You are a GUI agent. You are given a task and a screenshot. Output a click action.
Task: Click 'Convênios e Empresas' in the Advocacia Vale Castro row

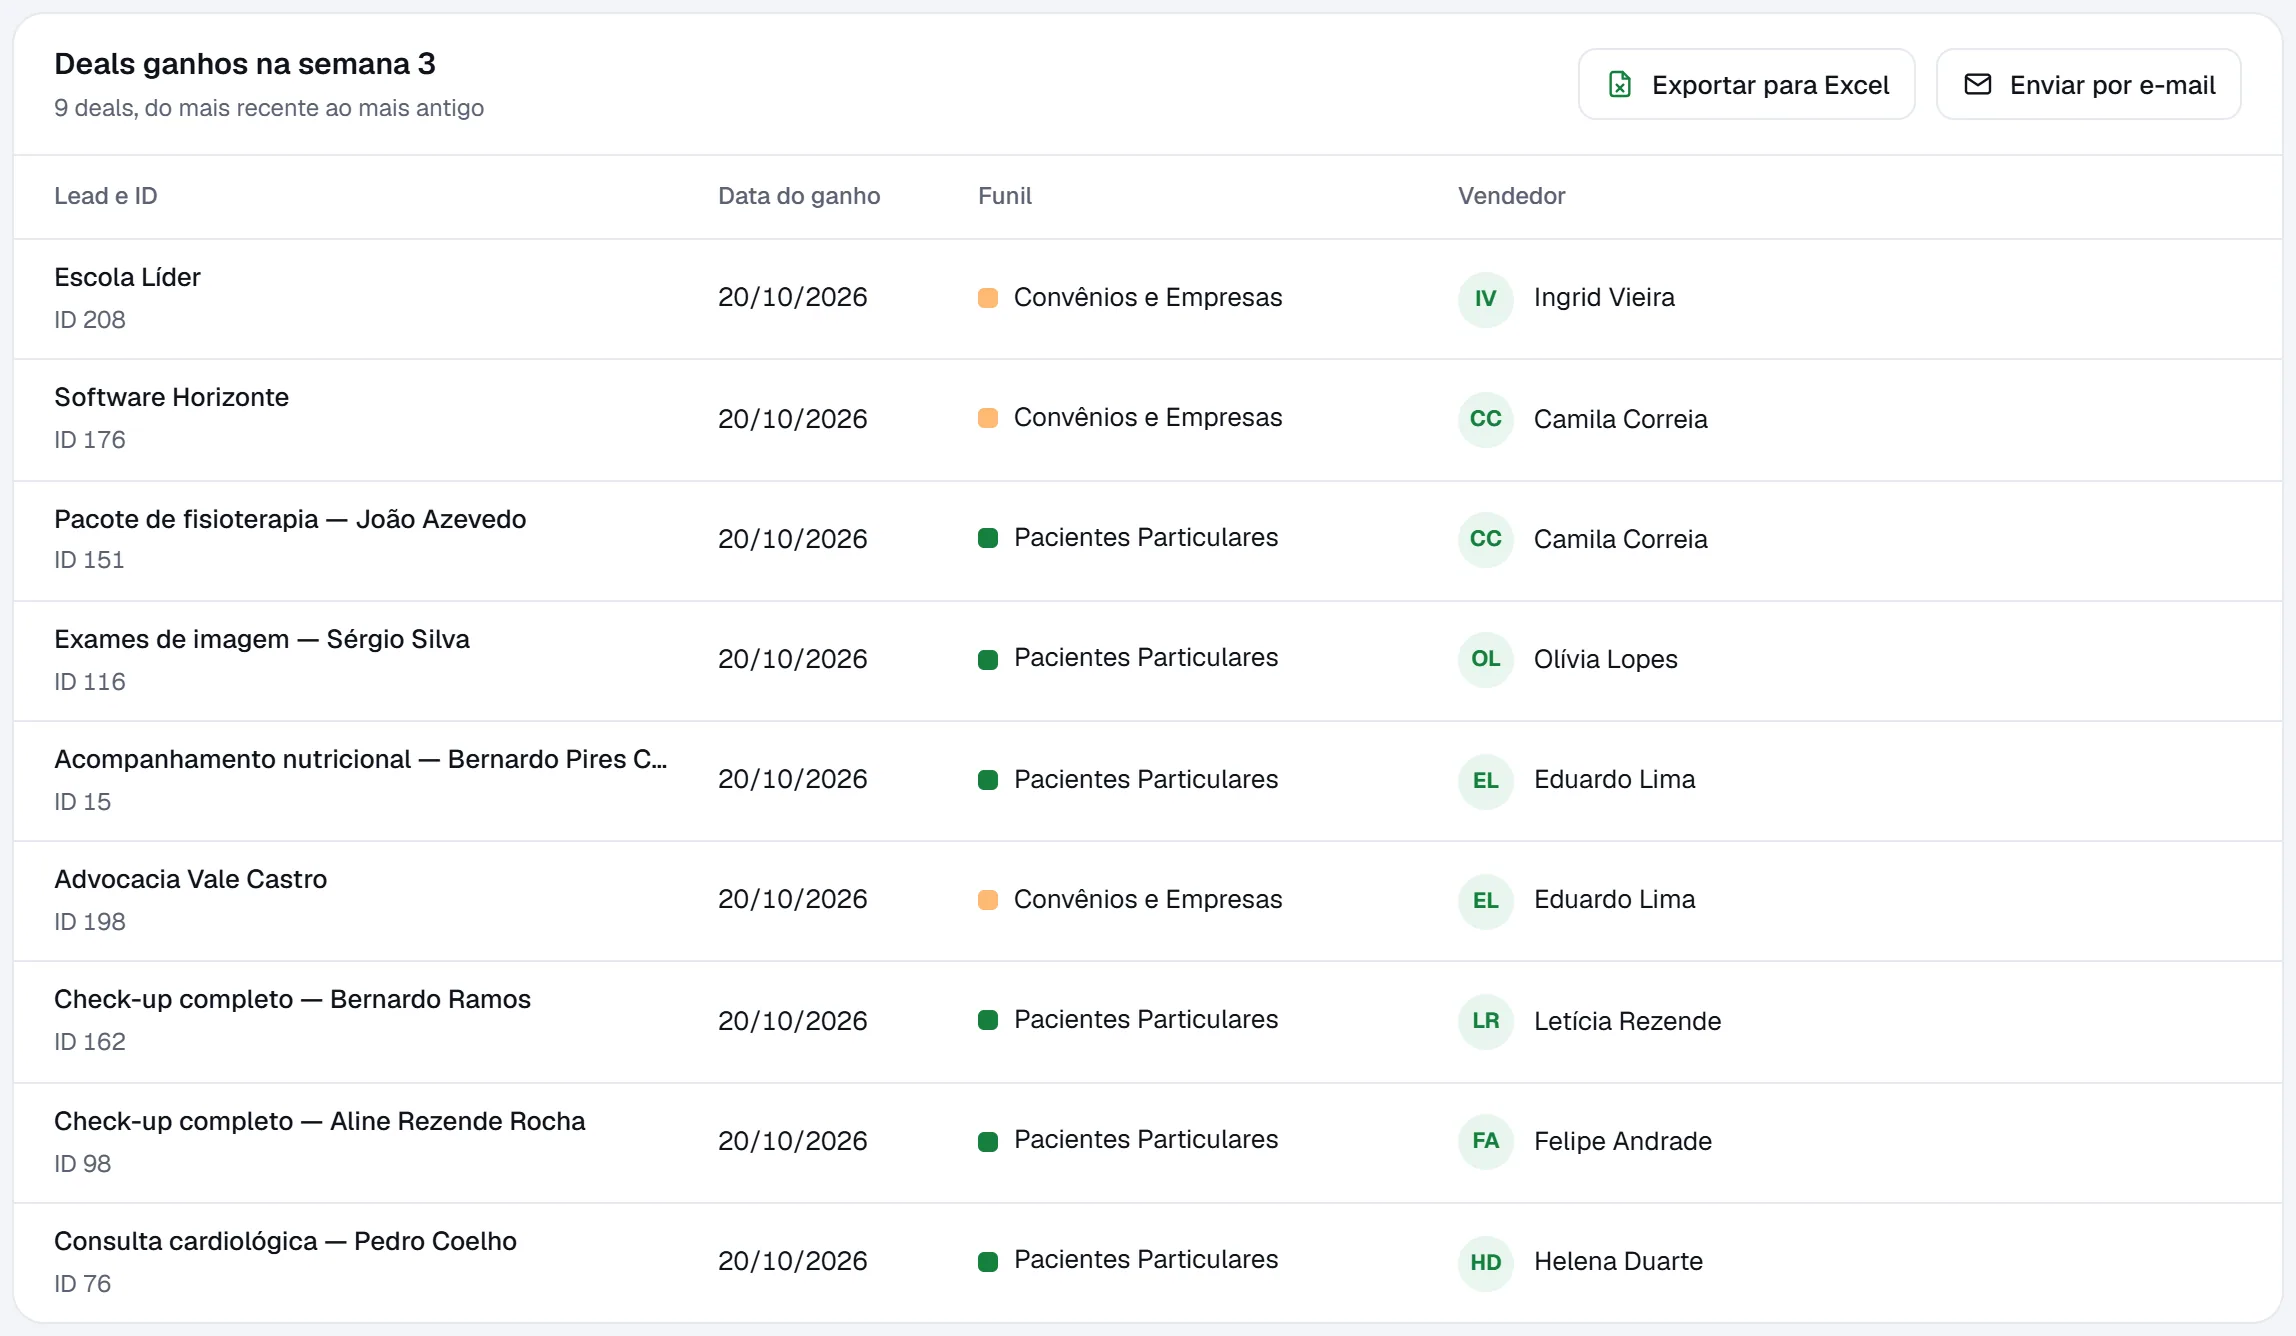1148,899
